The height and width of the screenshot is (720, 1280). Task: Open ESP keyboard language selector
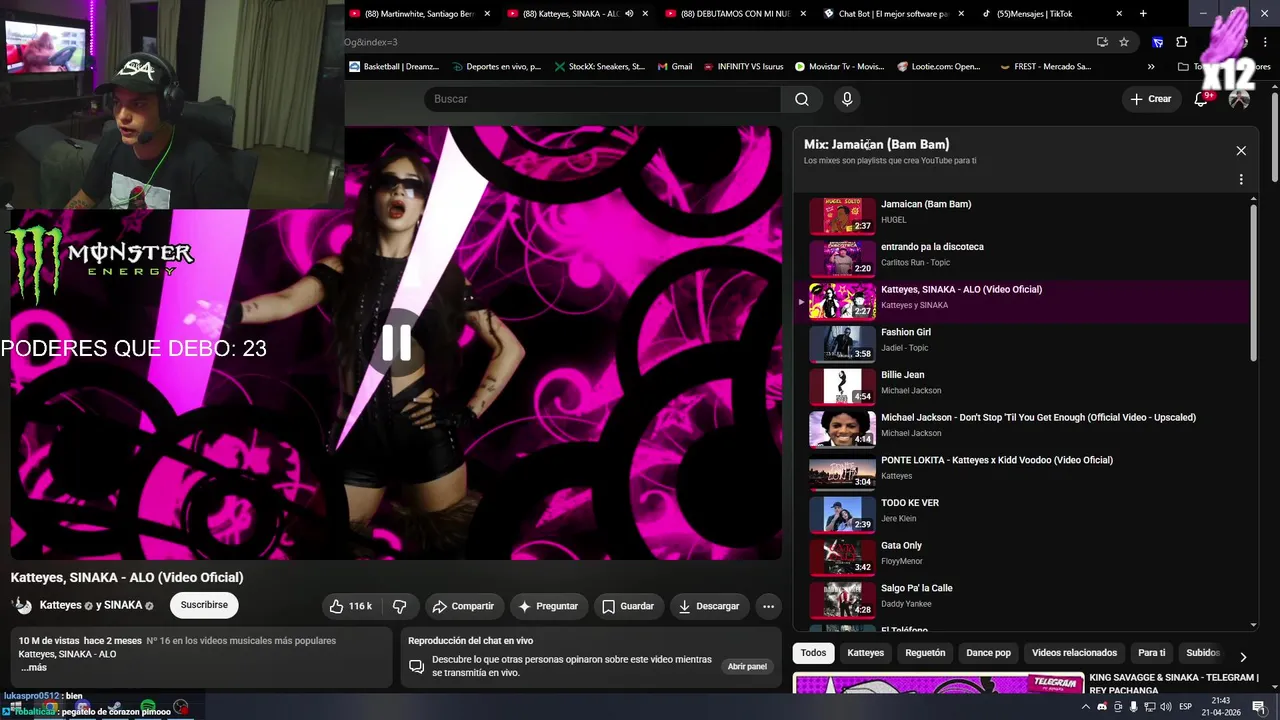click(x=1186, y=707)
